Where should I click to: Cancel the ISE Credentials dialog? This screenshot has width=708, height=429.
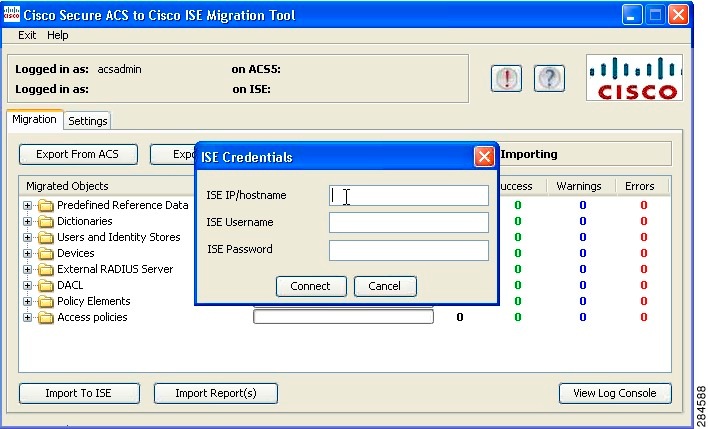point(384,286)
